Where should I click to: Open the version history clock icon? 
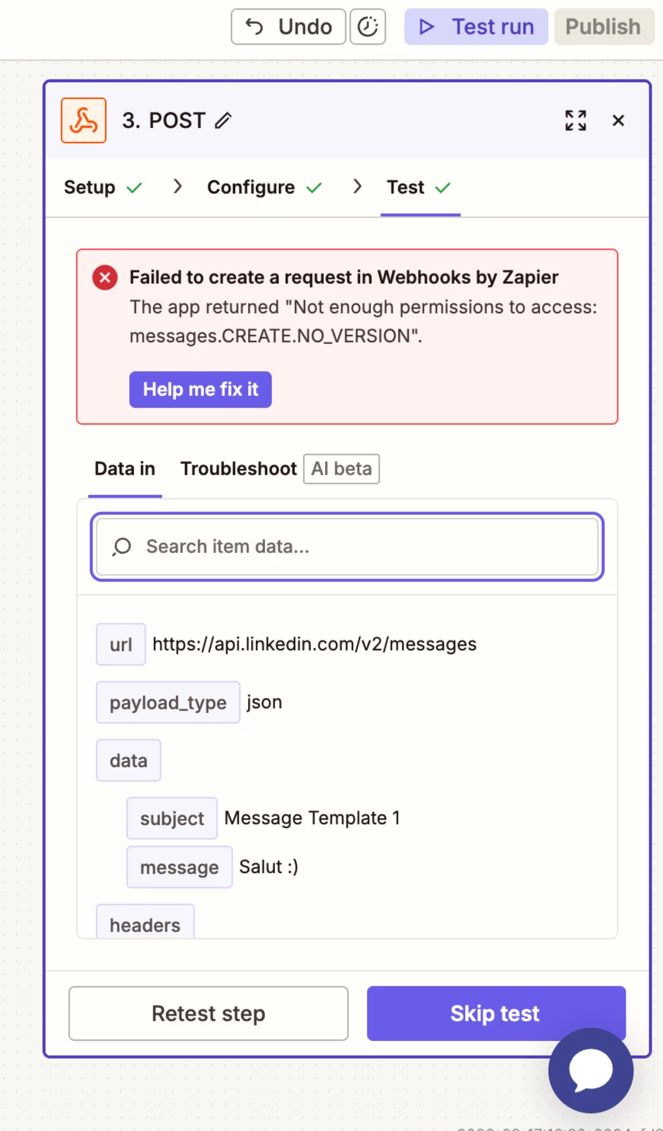coord(368,27)
